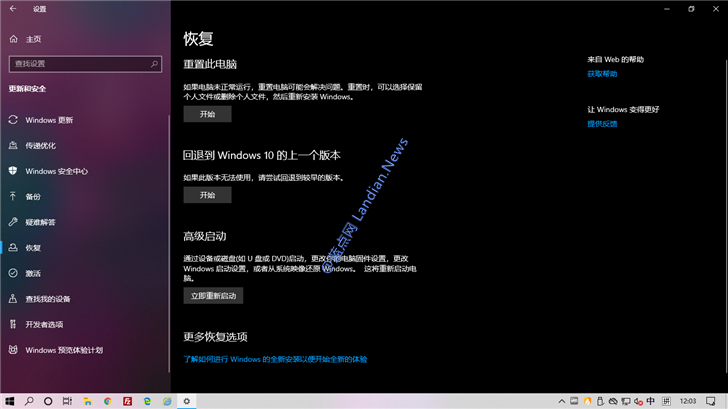
Task: Launch FileZilla from the taskbar
Action: point(127,401)
